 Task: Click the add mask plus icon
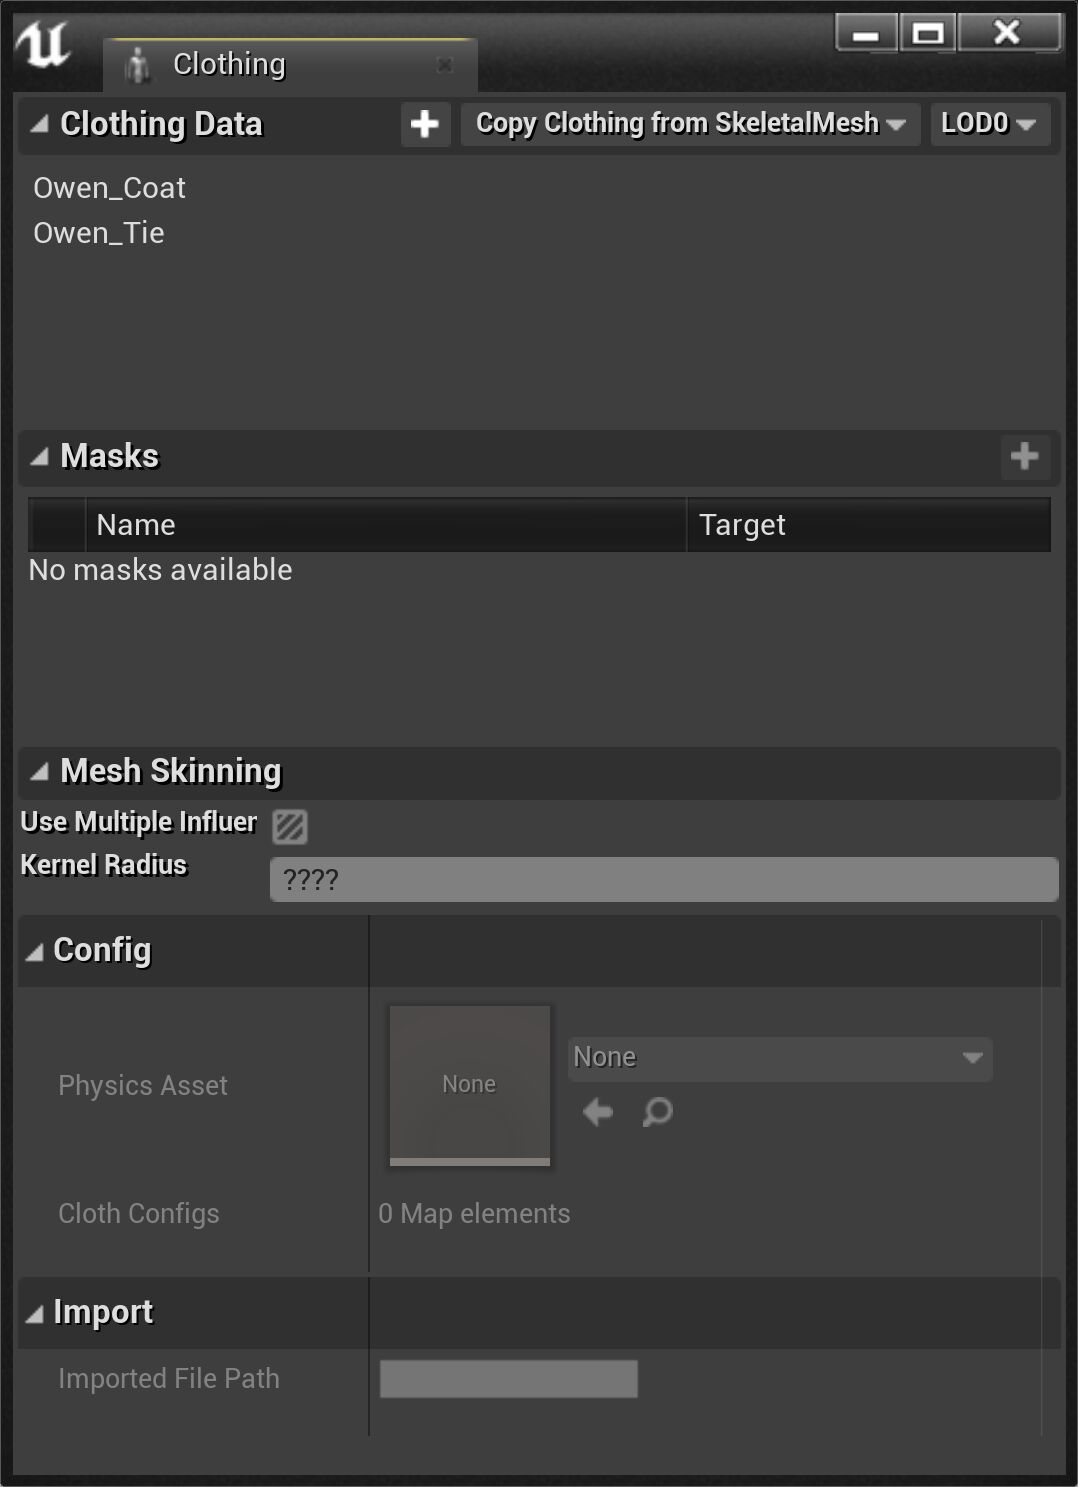point(1024,457)
